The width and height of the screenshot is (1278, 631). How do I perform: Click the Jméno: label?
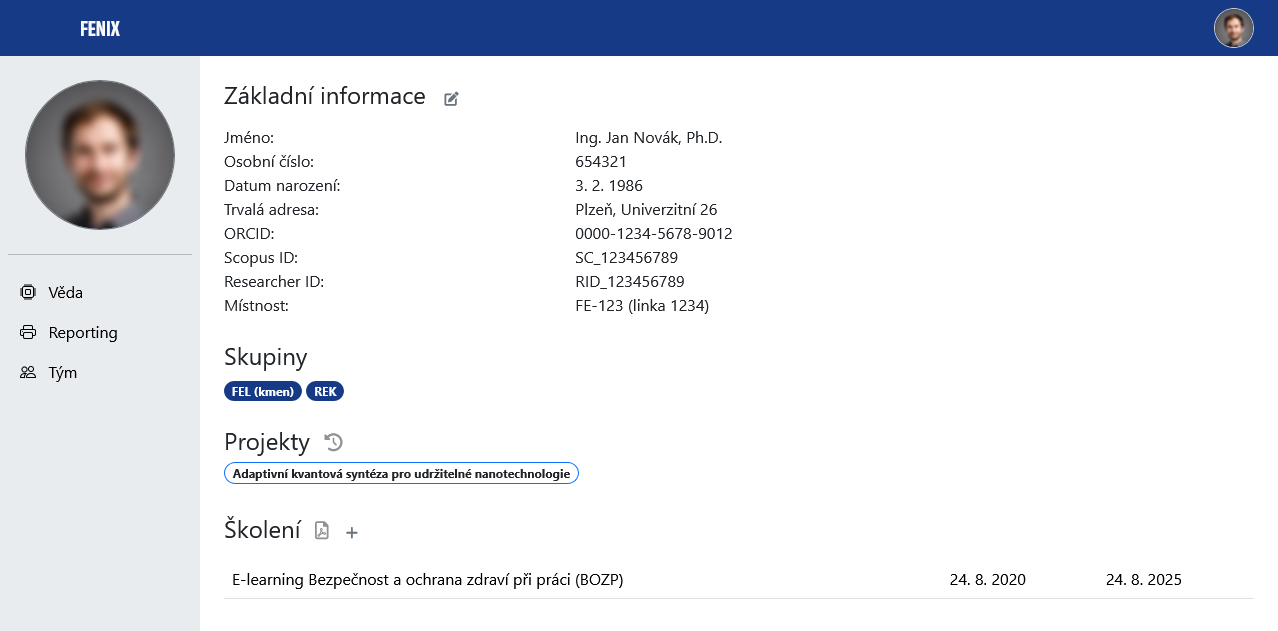[249, 138]
